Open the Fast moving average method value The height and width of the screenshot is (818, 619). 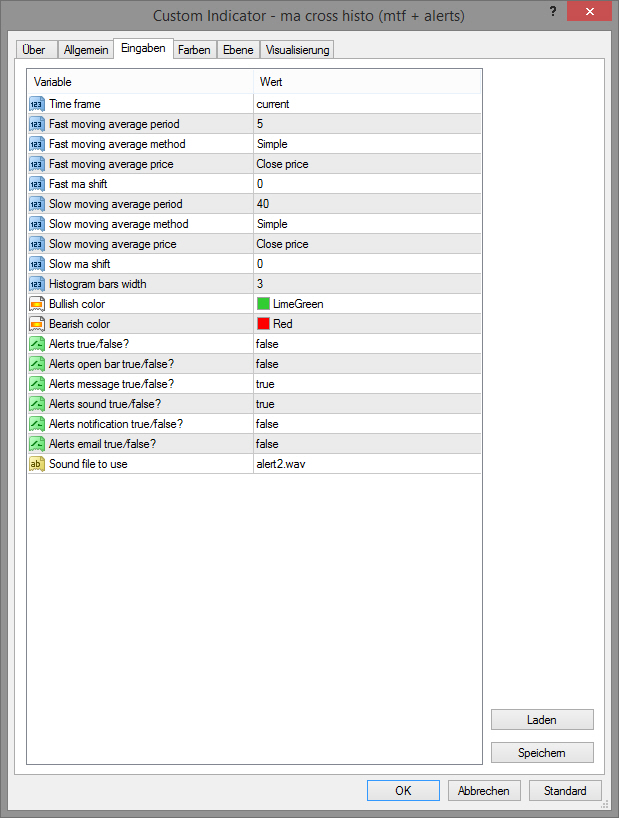pyautogui.click(x=366, y=144)
